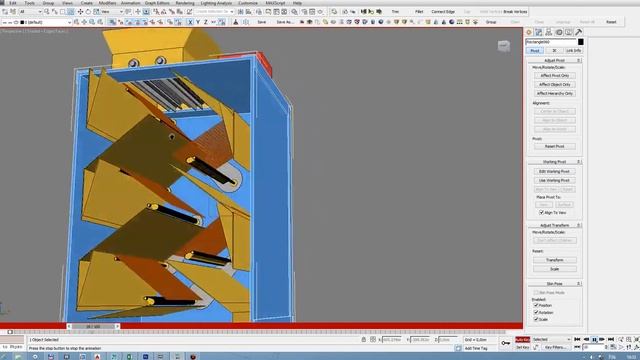Click the Connect Edge toolbar button

(x=443, y=12)
